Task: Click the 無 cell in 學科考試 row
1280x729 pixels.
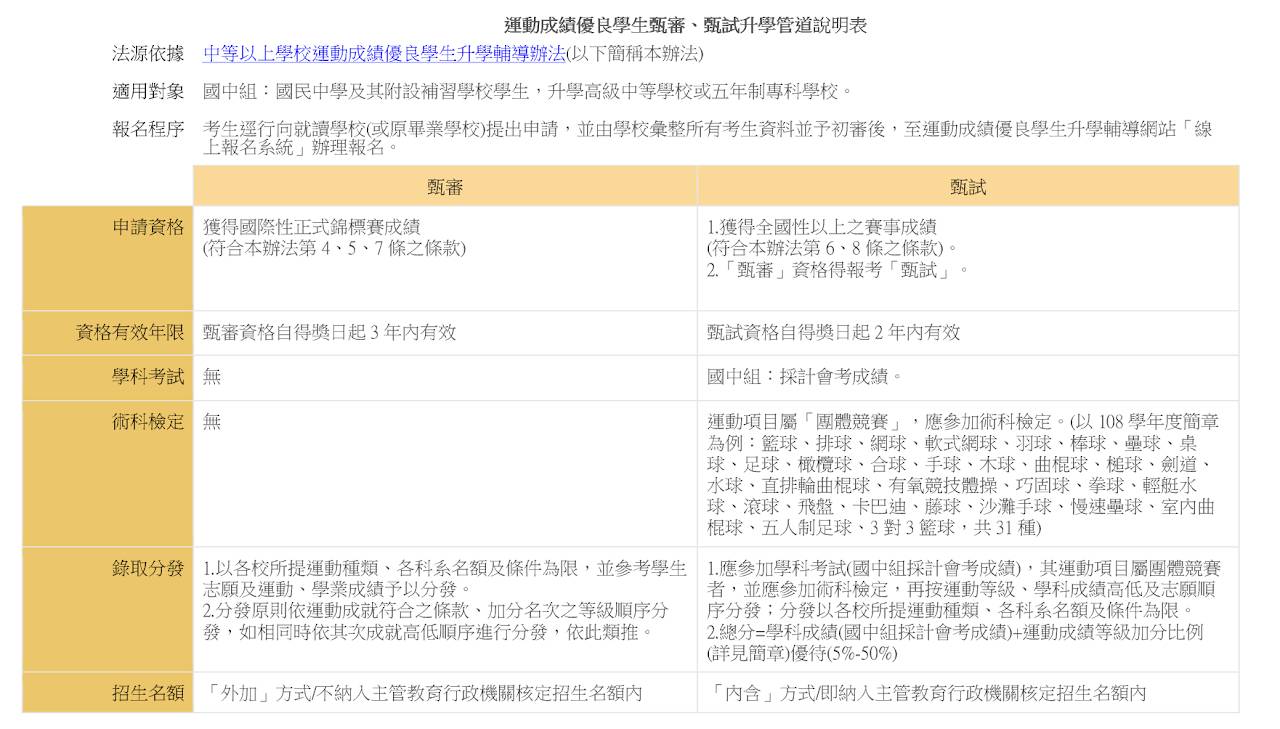Action: coord(445,378)
